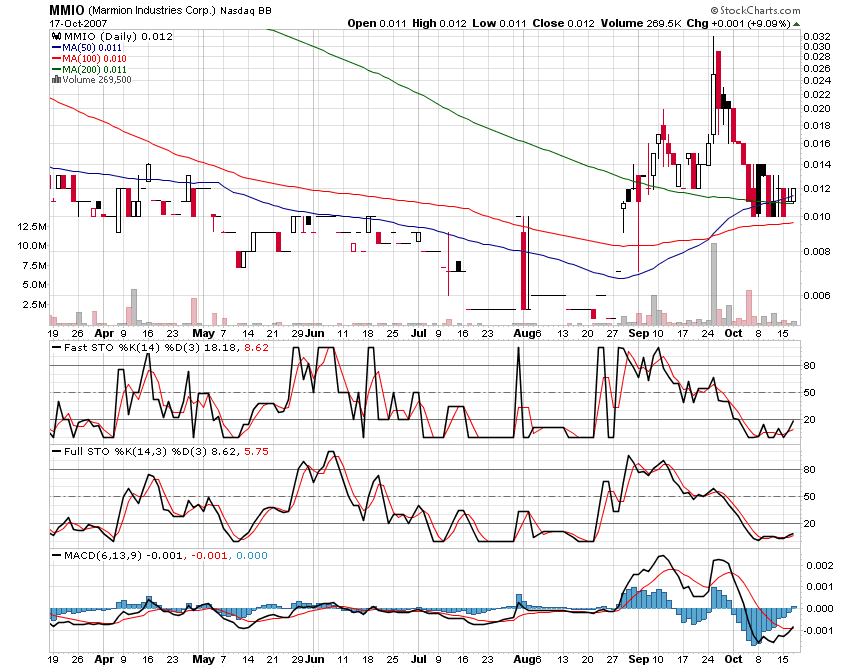Click the 'Fast STO %K(14) %D(3)' indicator label
This screenshot has height=668, width=850.
click(132, 348)
